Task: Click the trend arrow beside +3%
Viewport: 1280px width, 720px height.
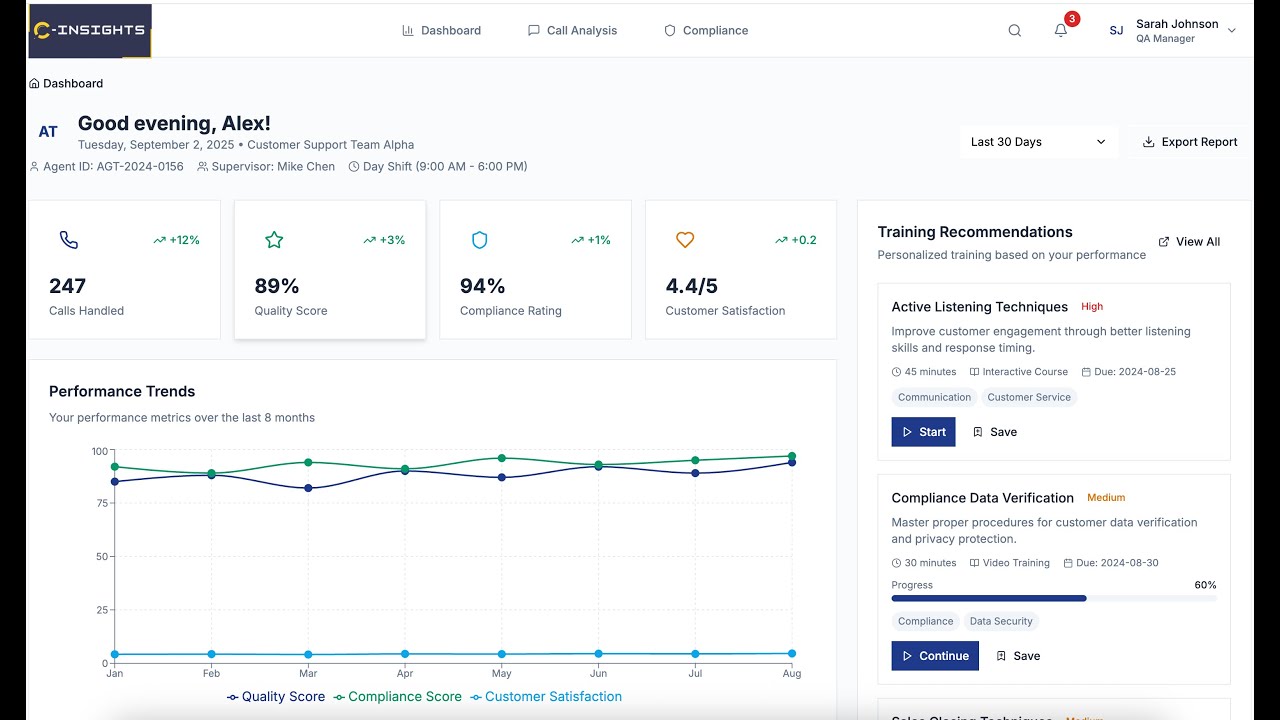Action: coord(369,240)
